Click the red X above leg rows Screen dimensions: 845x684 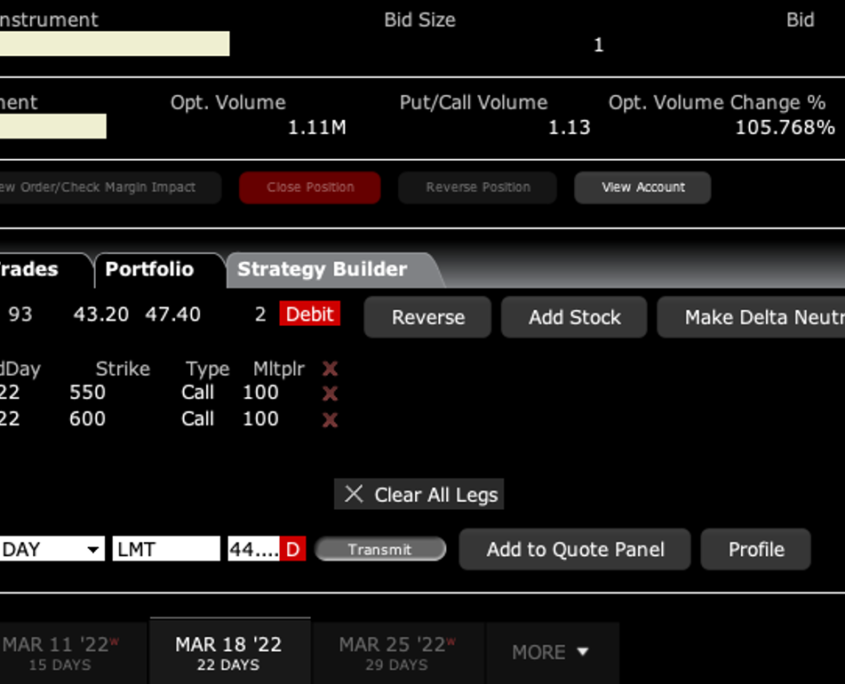coord(330,369)
